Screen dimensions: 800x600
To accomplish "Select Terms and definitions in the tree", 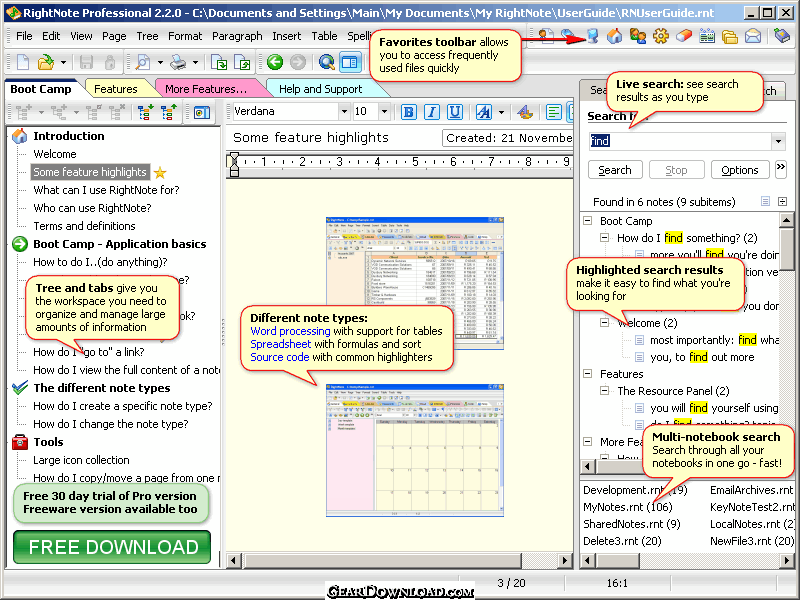I will click(84, 226).
